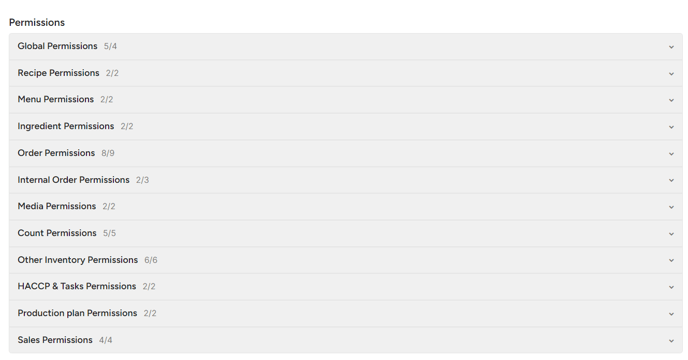
Task: Open Ingredient Permissions via its chevron
Action: 671,127
